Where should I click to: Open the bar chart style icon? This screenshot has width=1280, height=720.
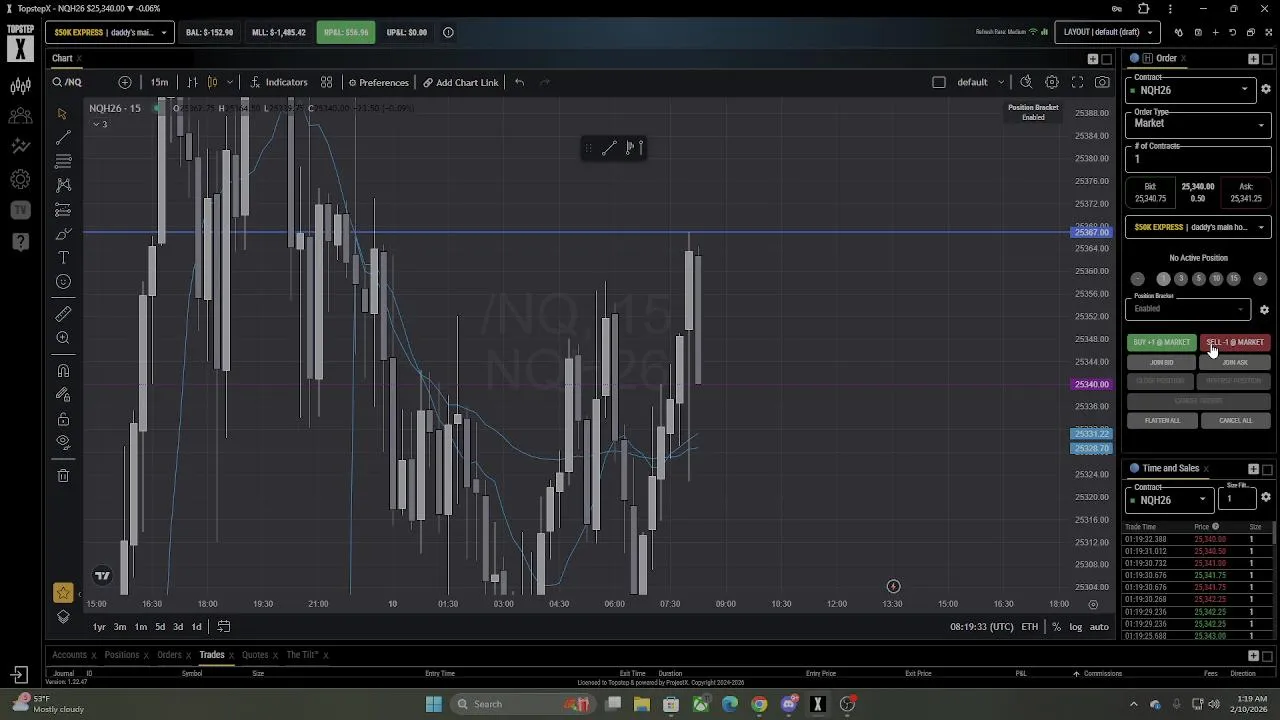pos(192,82)
